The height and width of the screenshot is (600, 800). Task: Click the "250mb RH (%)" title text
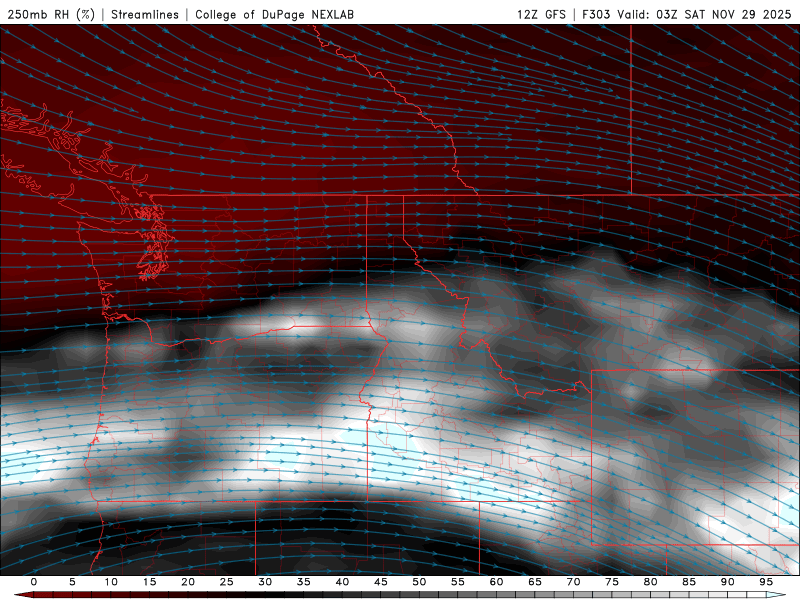pos(51,14)
